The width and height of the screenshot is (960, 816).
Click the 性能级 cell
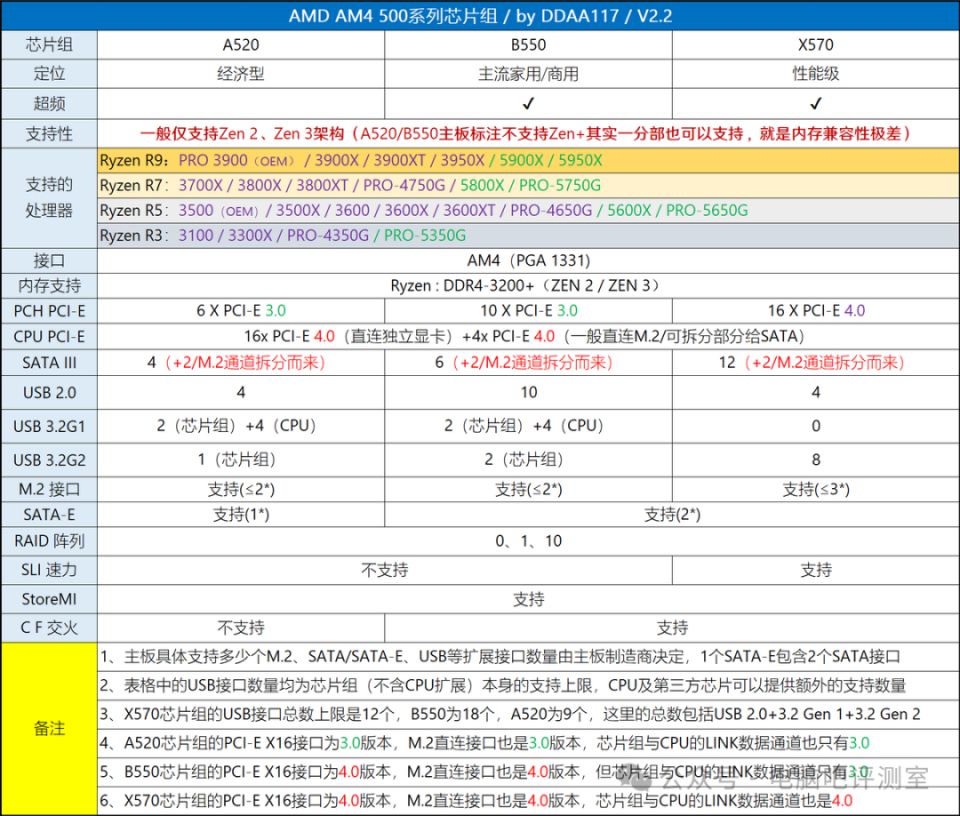click(x=816, y=74)
